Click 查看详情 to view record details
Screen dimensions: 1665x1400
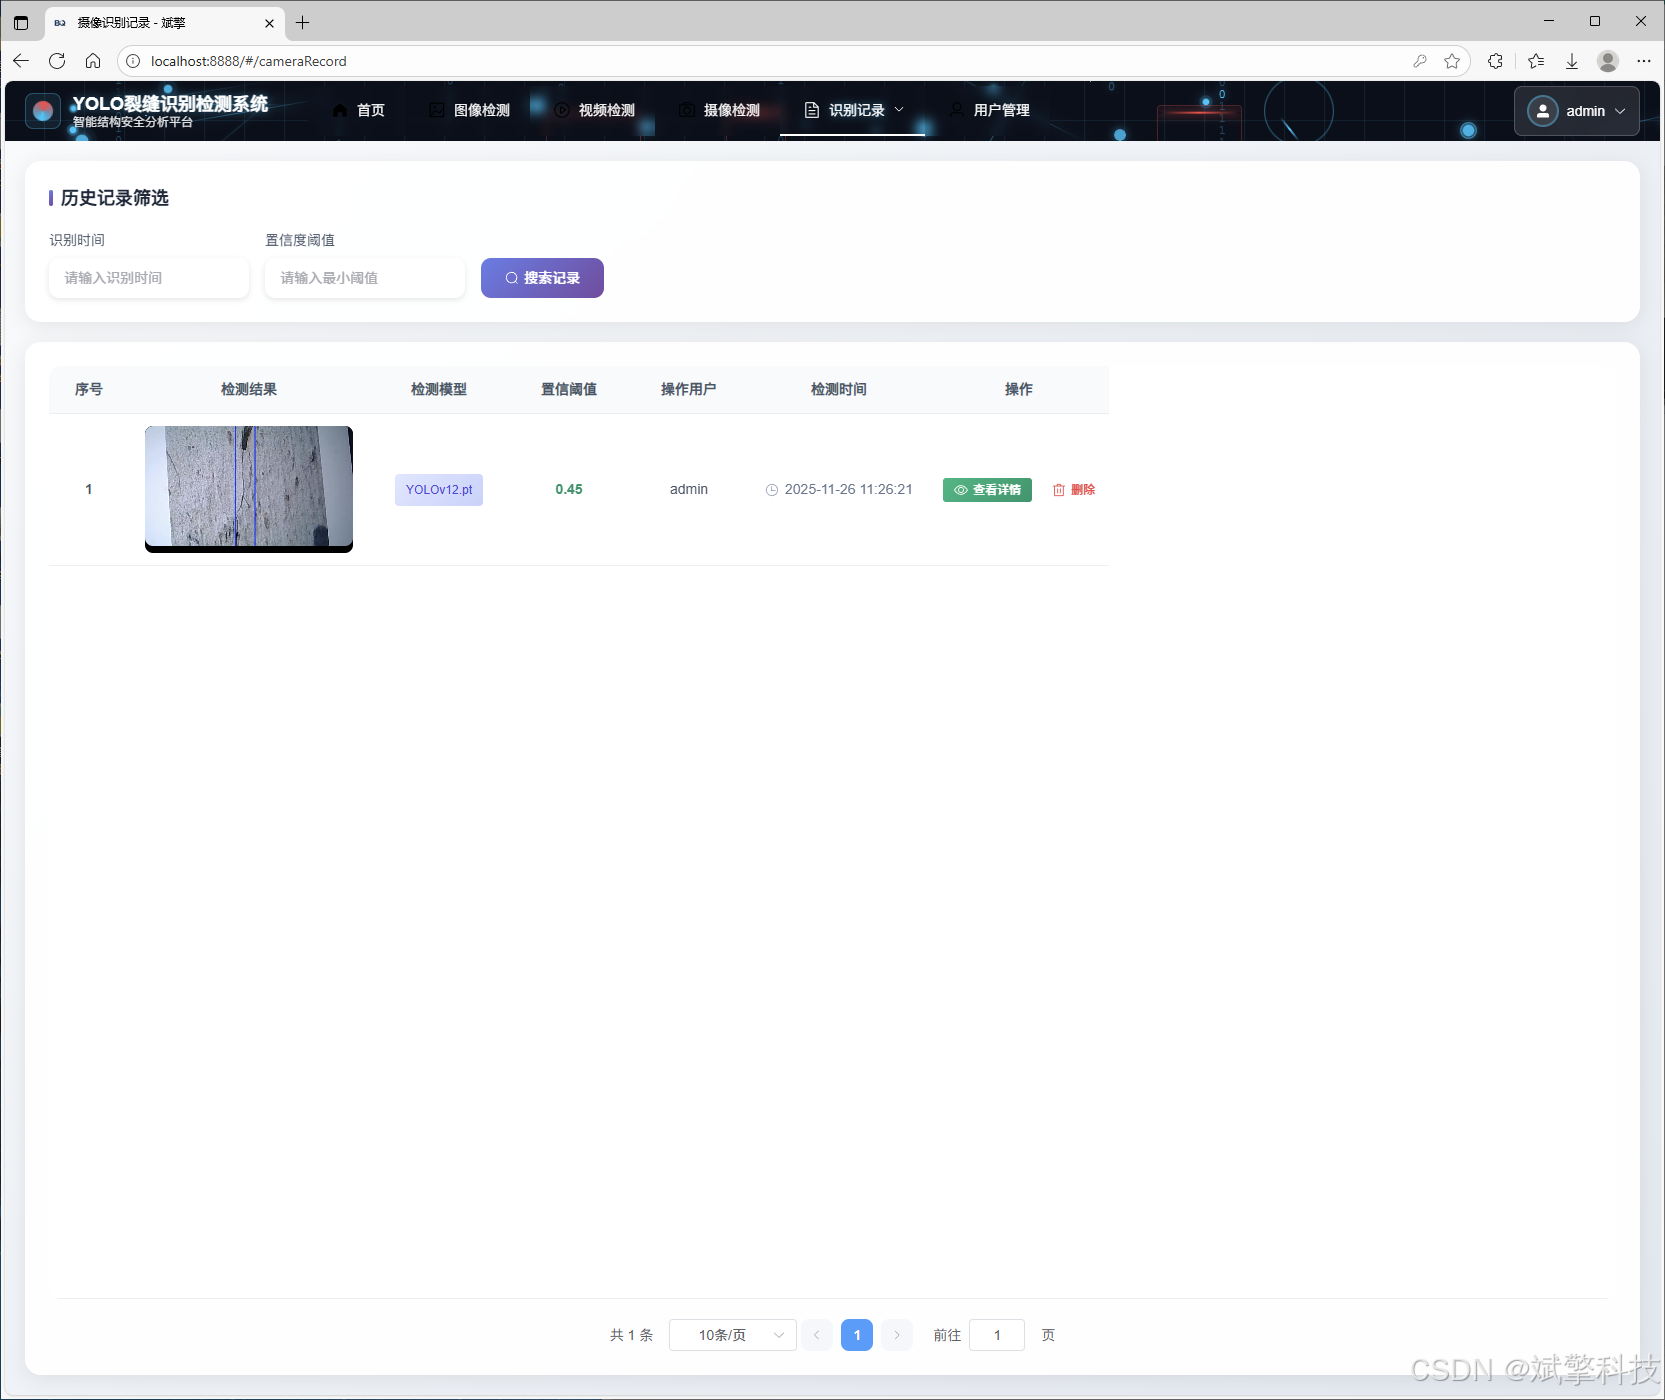point(987,490)
